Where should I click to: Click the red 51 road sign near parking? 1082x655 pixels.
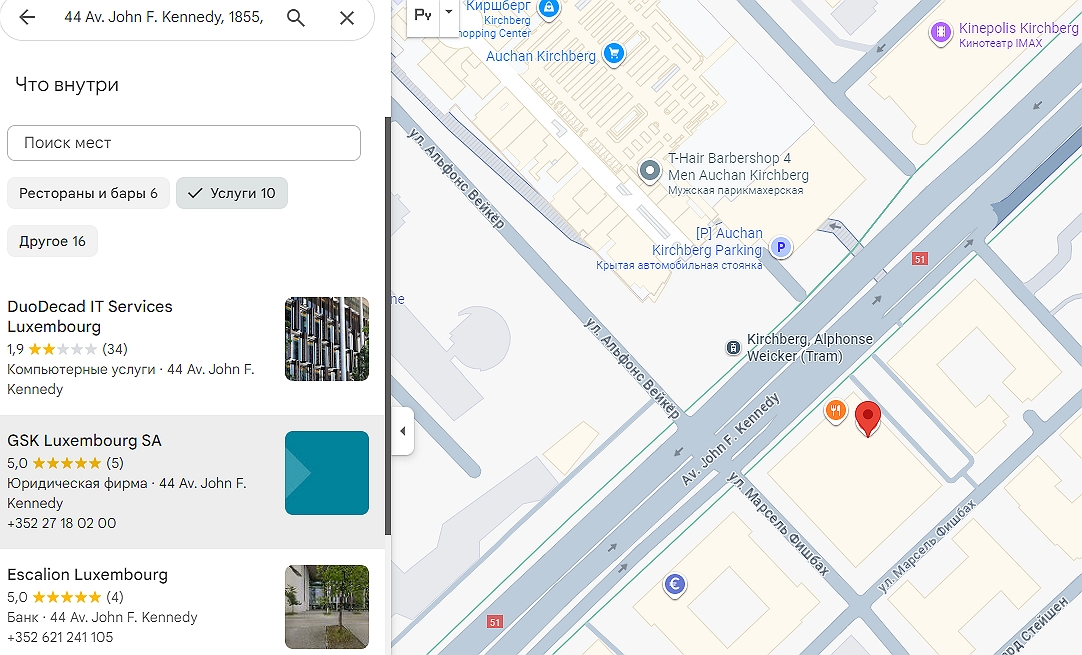click(x=919, y=259)
